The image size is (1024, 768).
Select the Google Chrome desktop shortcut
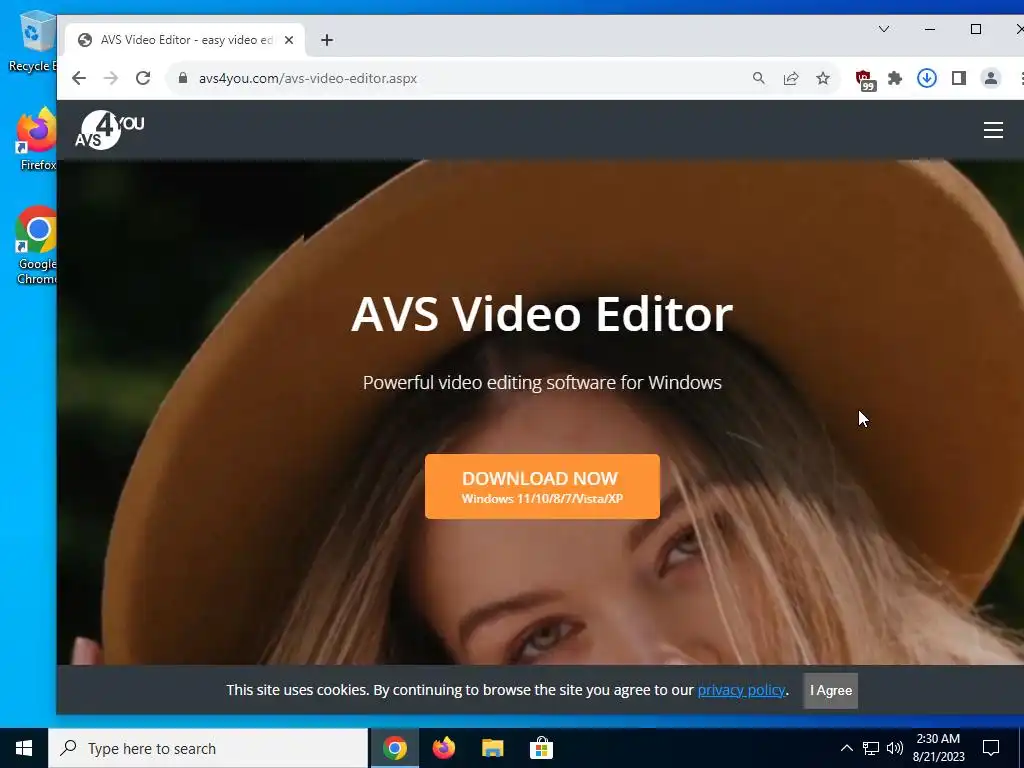(37, 246)
